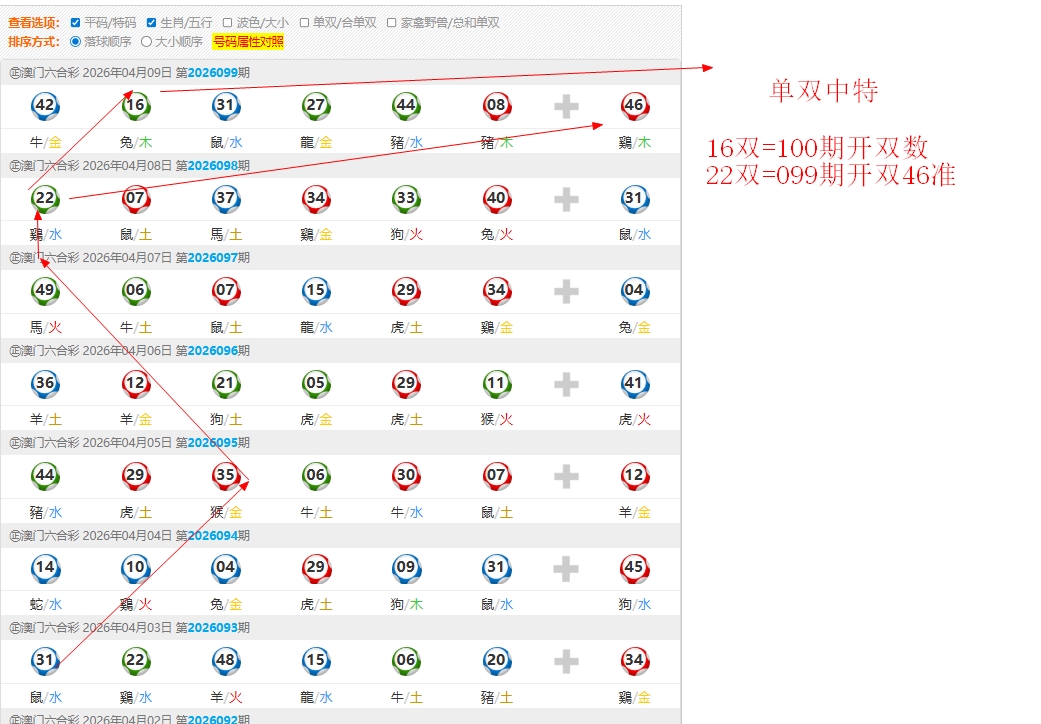Select ball 36 in period 2026096
This screenshot has height=724, width=1041.
point(45,384)
